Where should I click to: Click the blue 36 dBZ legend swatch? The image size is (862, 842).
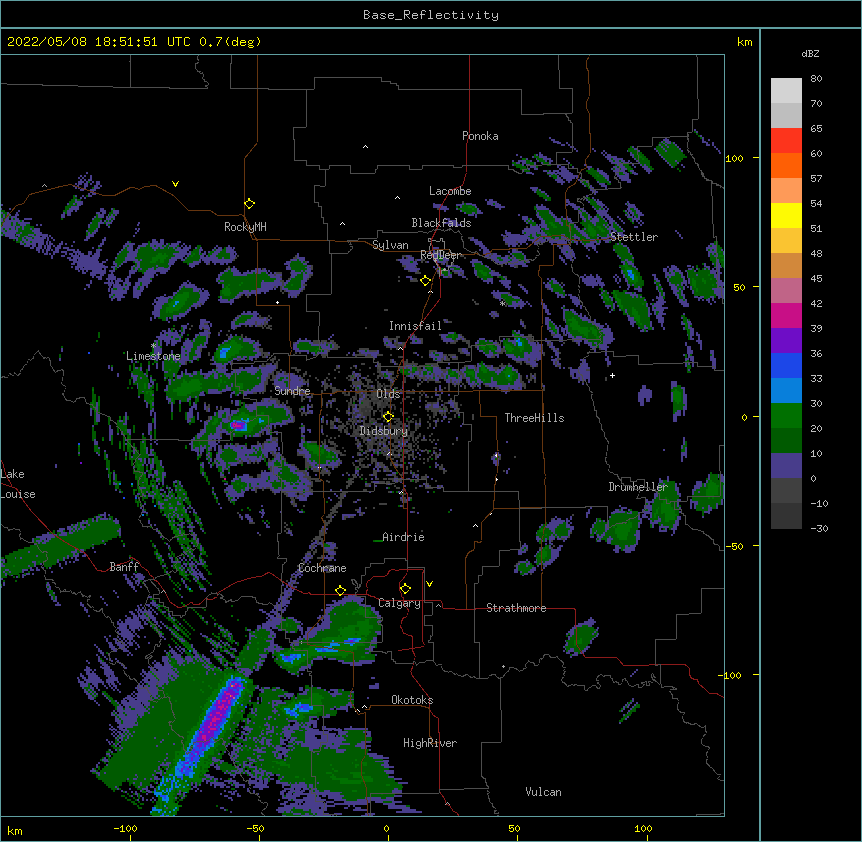(786, 365)
